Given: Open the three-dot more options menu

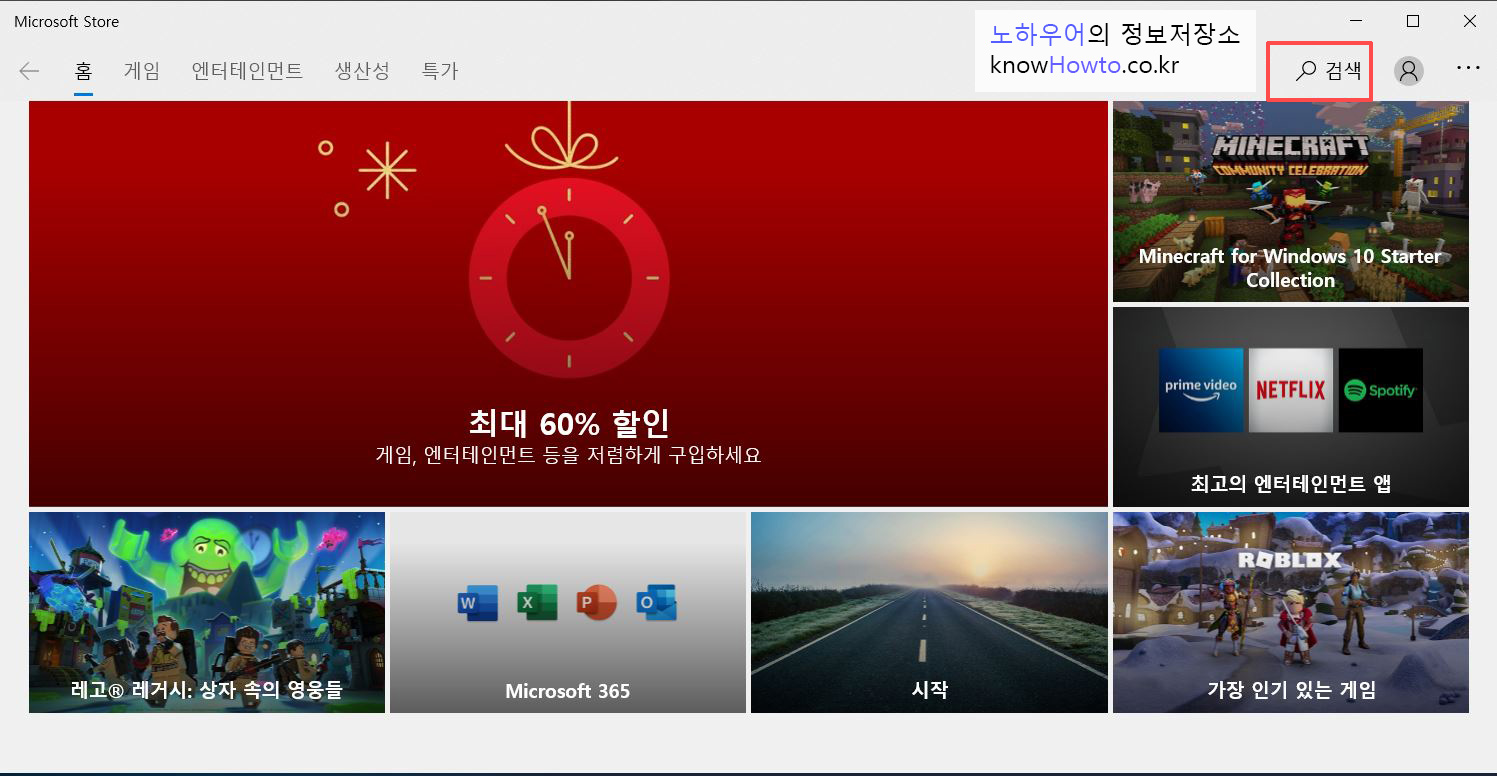Looking at the screenshot, I should 1468,68.
